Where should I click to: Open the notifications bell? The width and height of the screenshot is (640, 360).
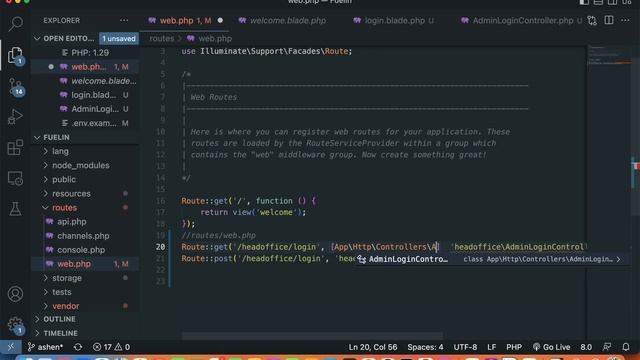(x=626, y=347)
